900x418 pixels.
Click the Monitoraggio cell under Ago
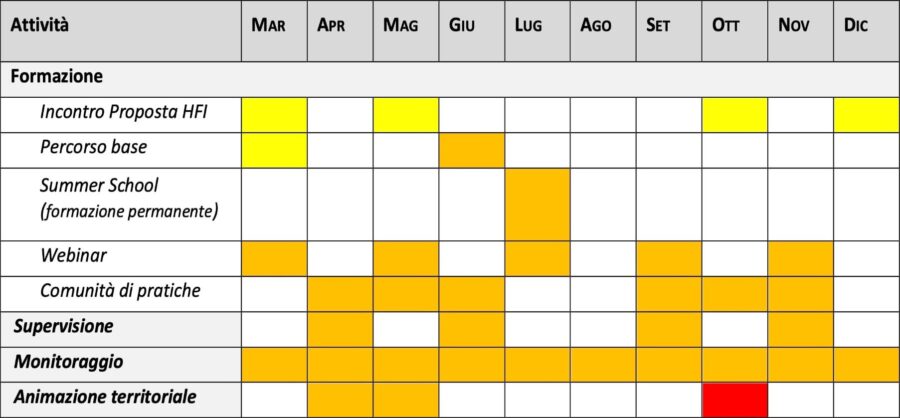click(x=603, y=365)
